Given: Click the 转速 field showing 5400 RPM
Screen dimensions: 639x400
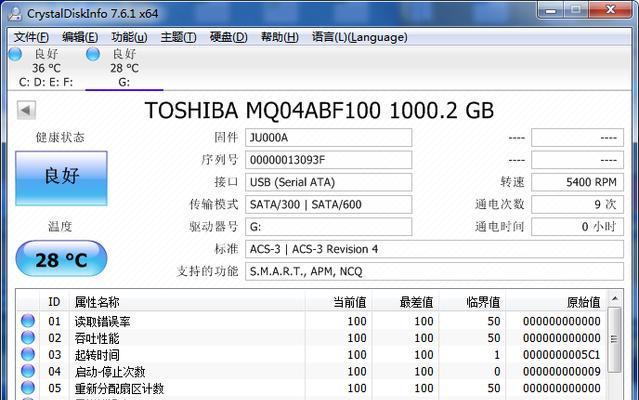Looking at the screenshot, I should point(577,182).
